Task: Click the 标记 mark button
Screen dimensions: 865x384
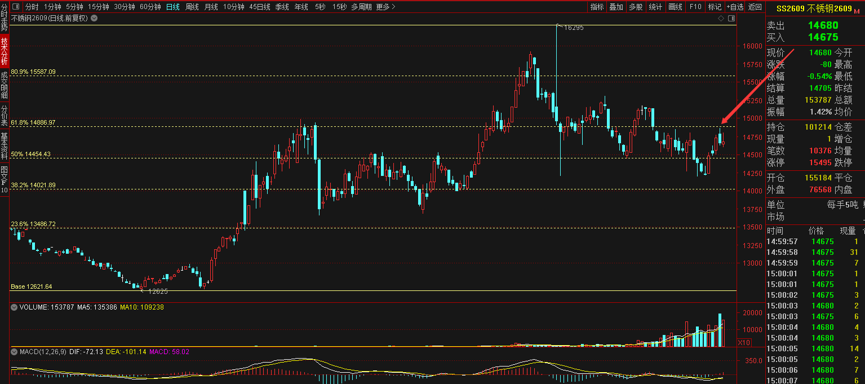Action: 714,7
